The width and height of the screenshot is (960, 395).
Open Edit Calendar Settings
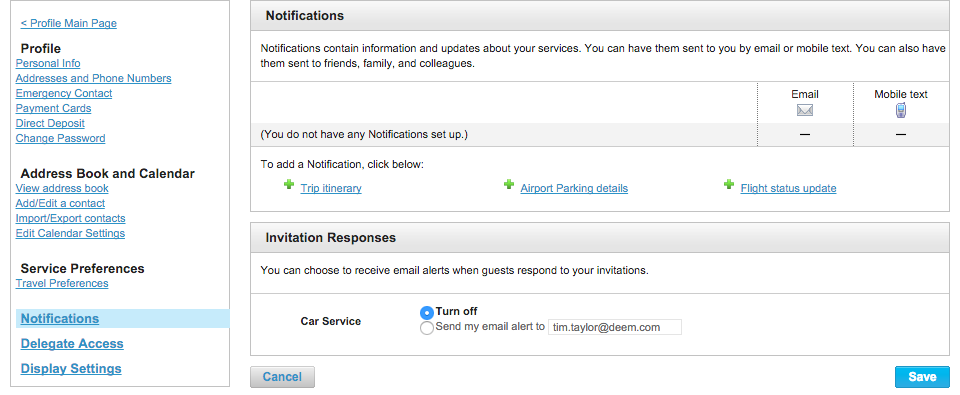click(70, 233)
